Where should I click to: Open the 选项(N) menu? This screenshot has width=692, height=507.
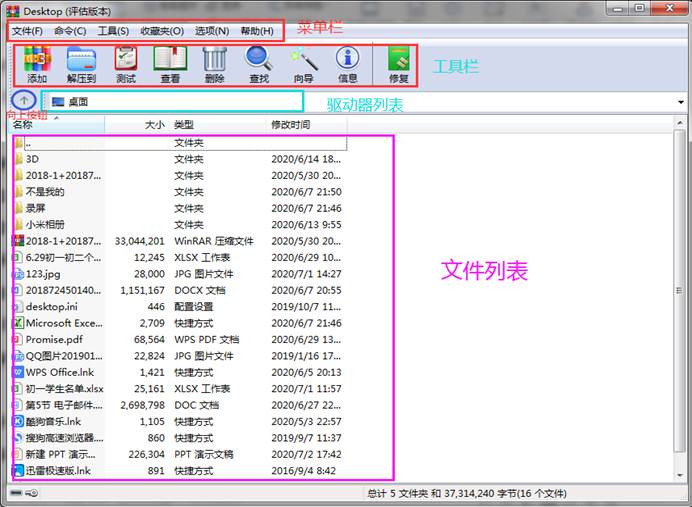(x=212, y=31)
